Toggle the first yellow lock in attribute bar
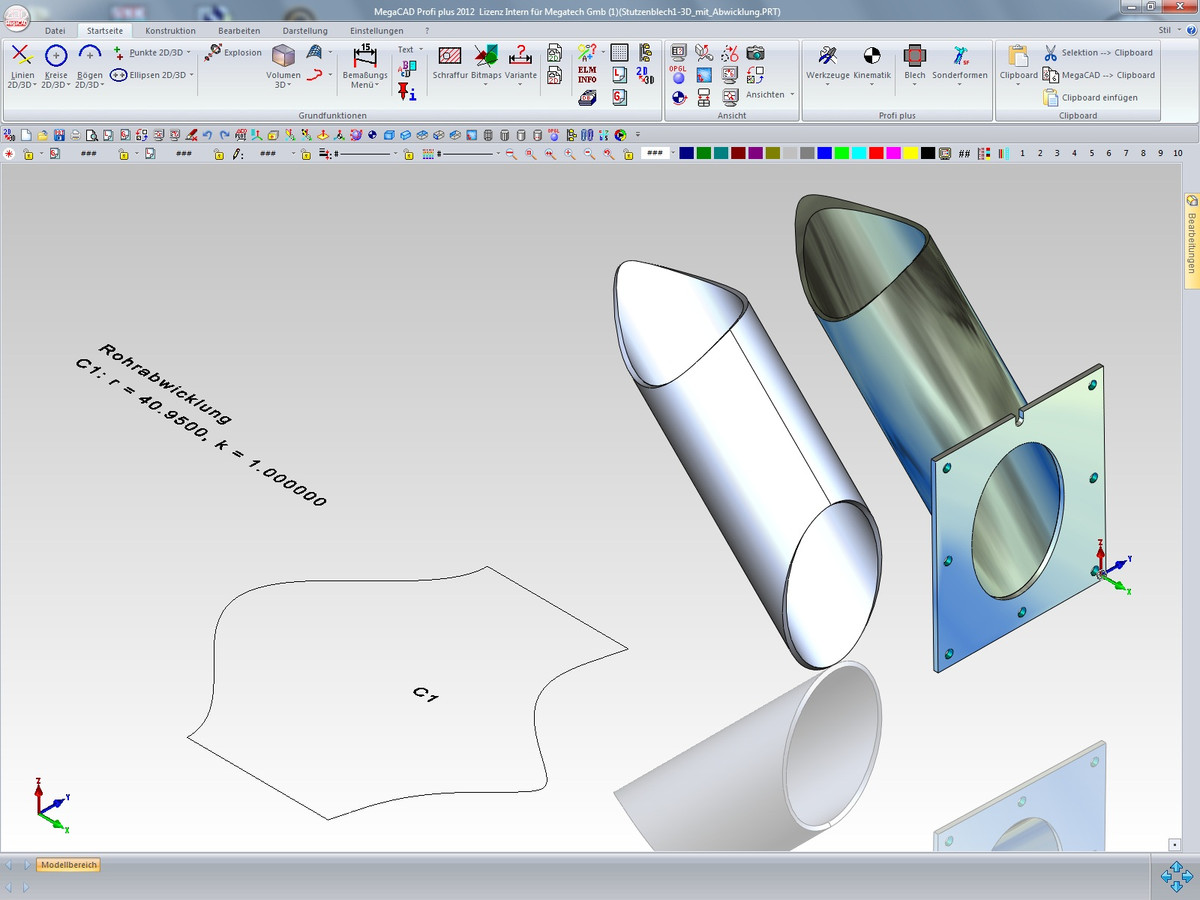This screenshot has width=1200, height=900. pos(28,154)
